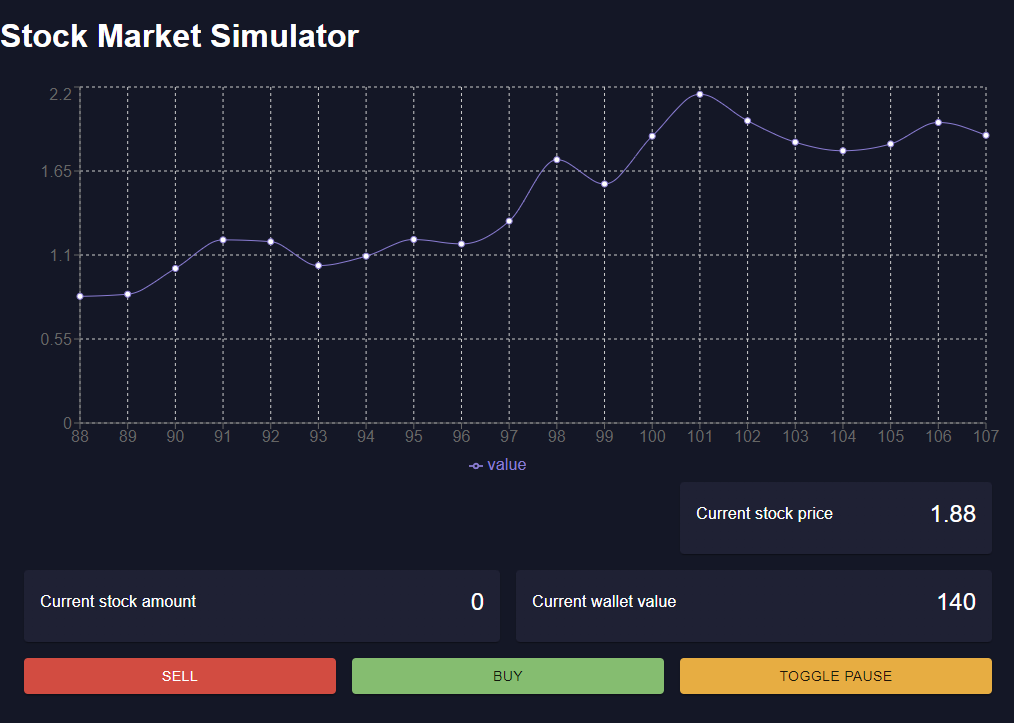This screenshot has width=1014, height=723.
Task: Click the Current stock price card
Action: point(836,517)
